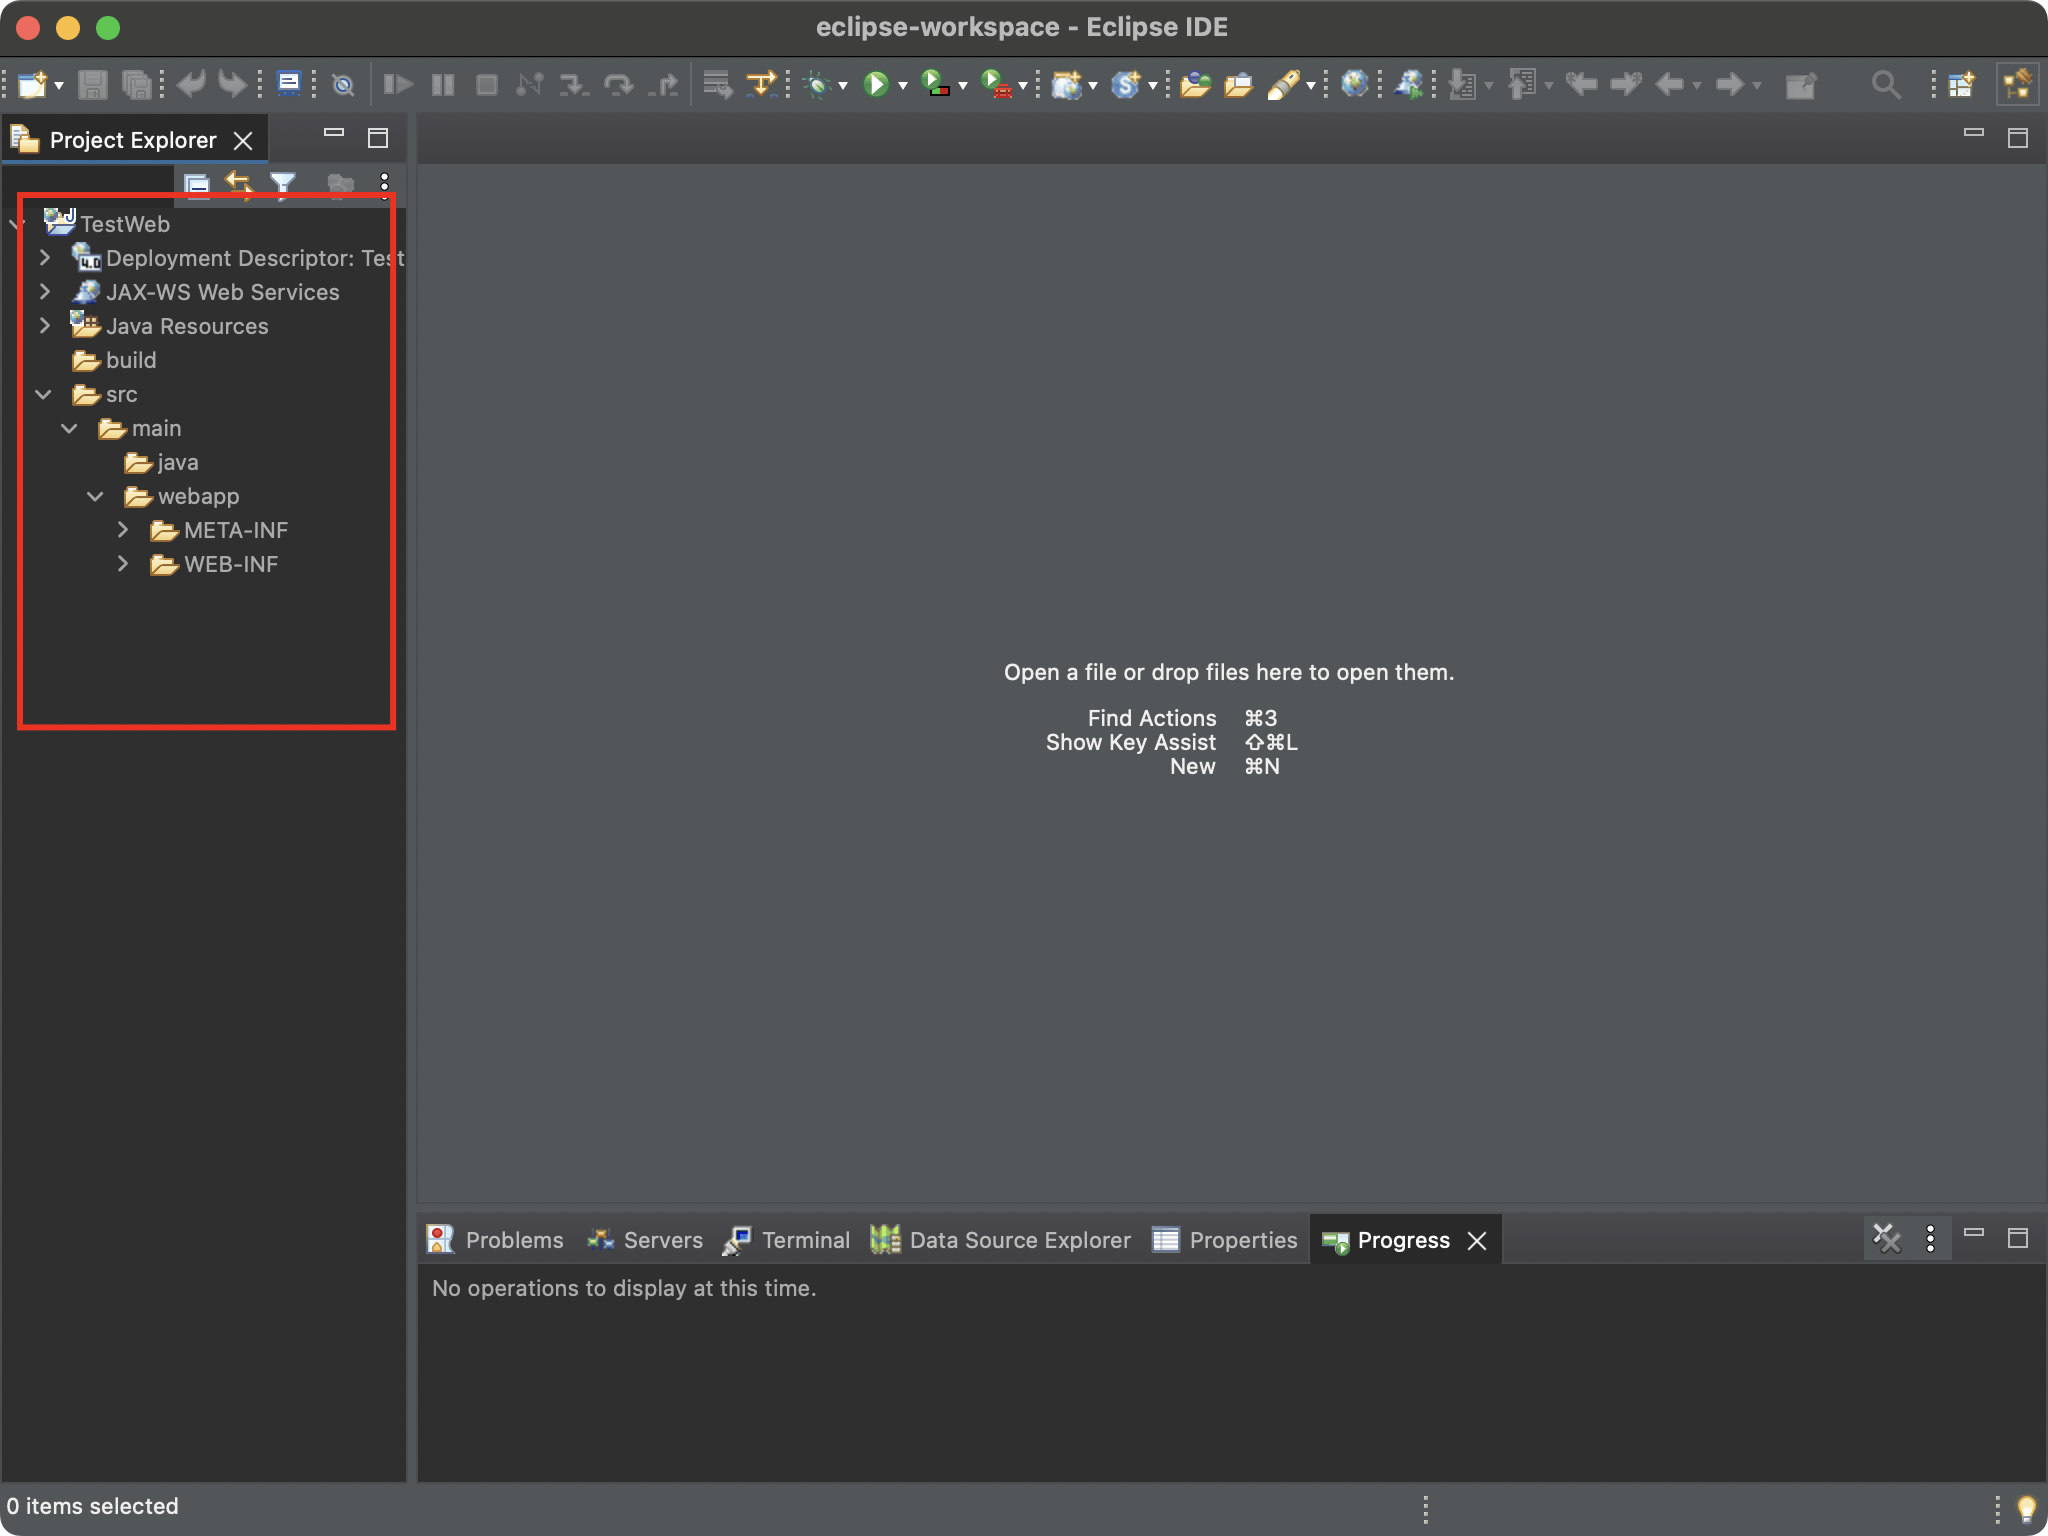Viewport: 2048px width, 1536px height.
Task: Open the External Tools dropdown arrow
Action: click(x=1023, y=86)
